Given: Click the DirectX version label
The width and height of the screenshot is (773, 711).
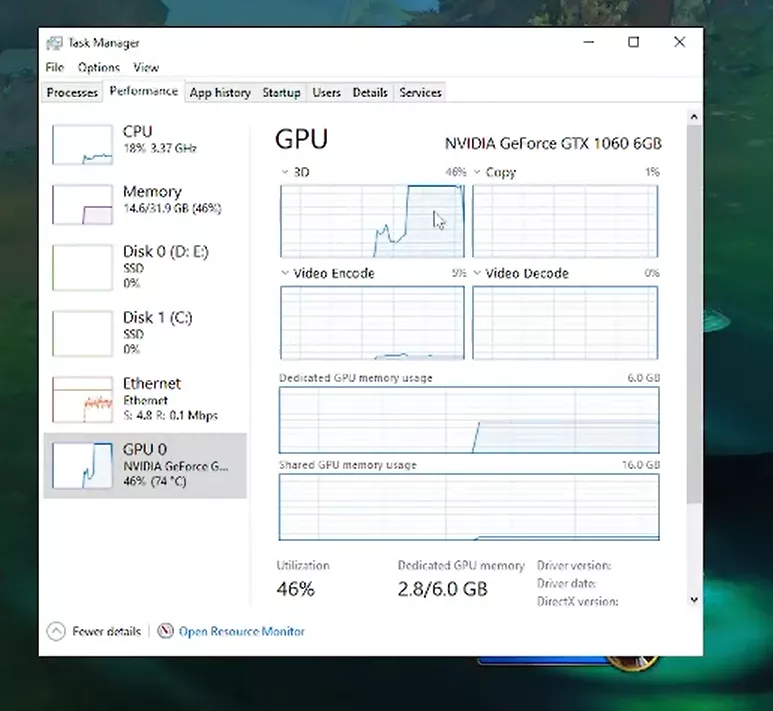Looking at the screenshot, I should 577,602.
